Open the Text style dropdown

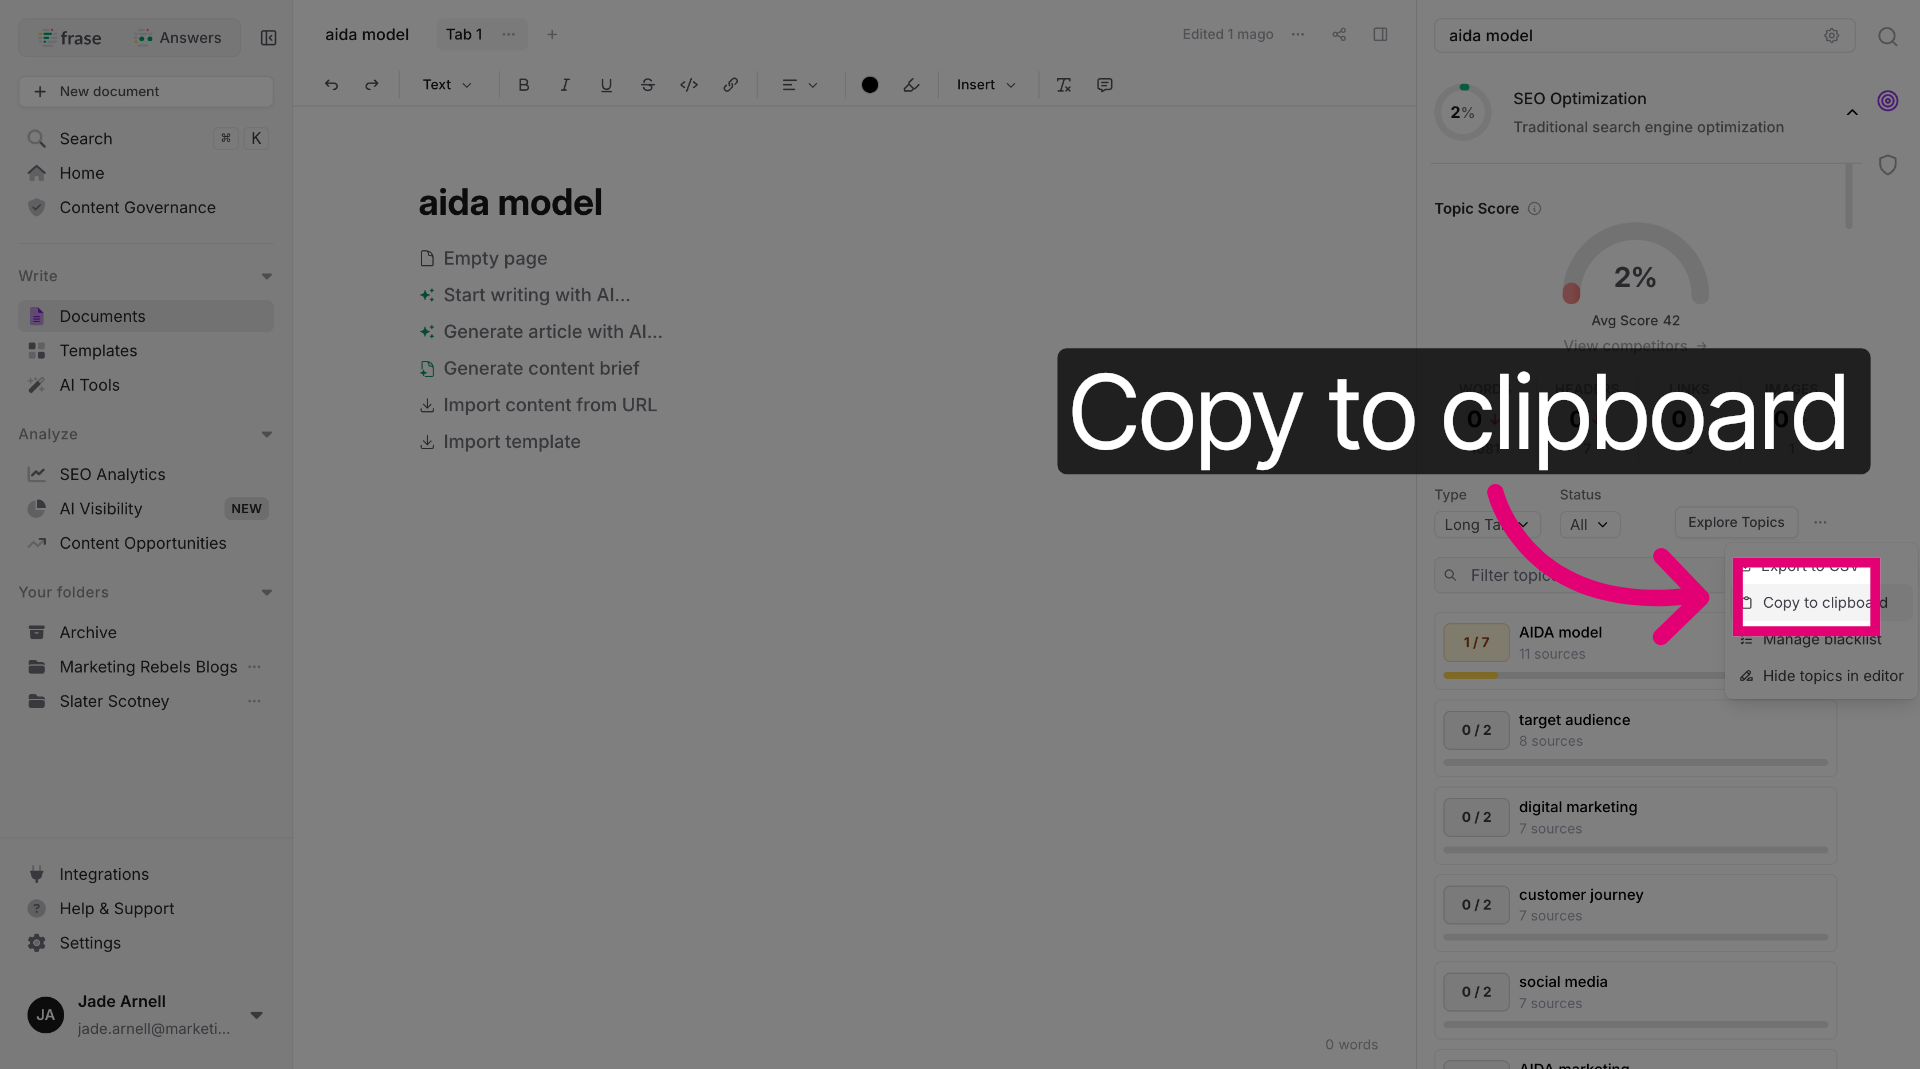[446, 85]
